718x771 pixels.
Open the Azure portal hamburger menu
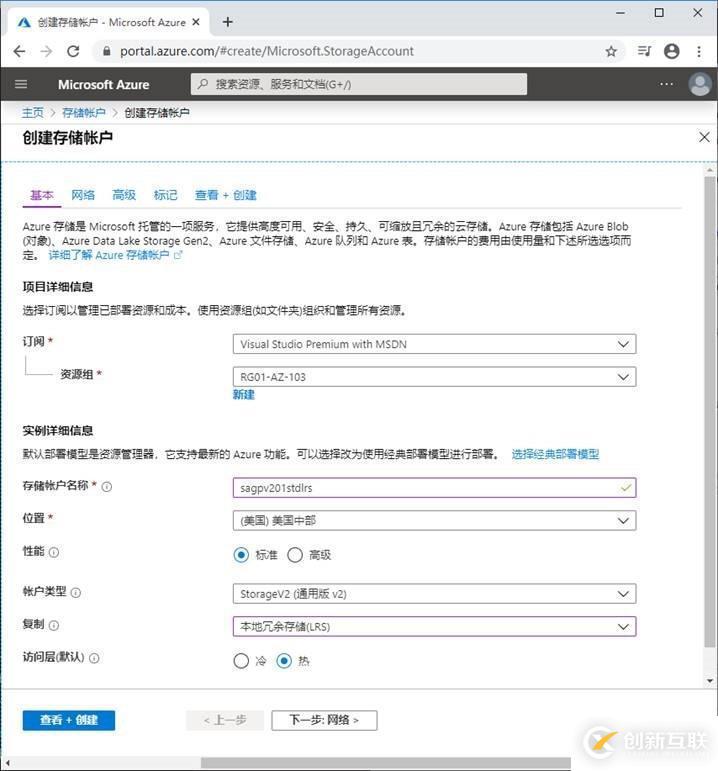(x=21, y=84)
